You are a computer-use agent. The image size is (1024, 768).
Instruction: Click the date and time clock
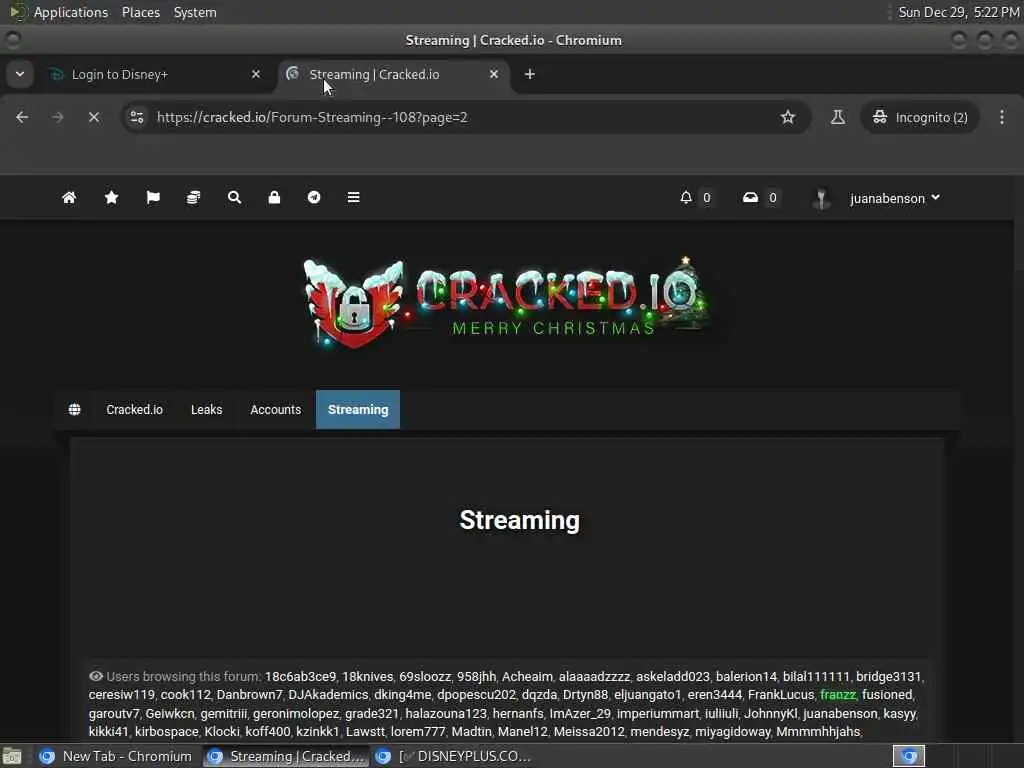(958, 12)
